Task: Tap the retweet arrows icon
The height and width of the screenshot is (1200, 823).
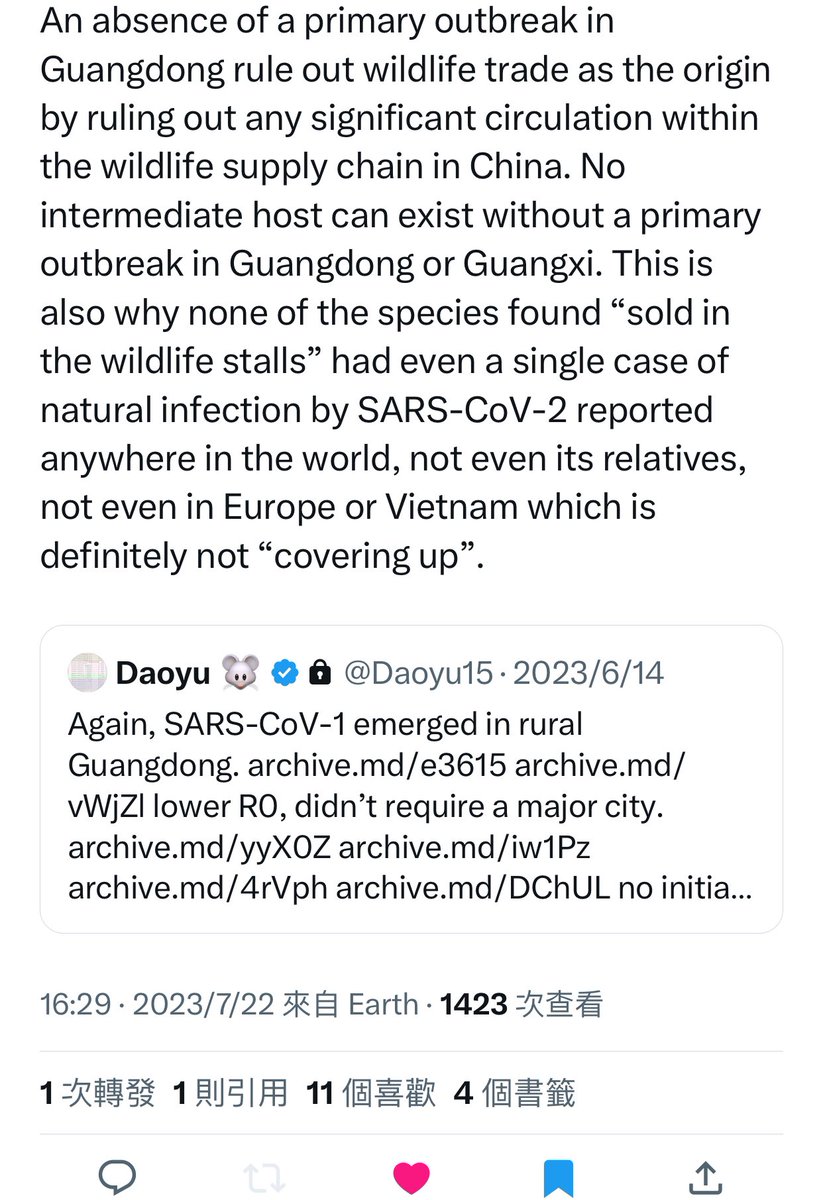Action: point(264,1176)
